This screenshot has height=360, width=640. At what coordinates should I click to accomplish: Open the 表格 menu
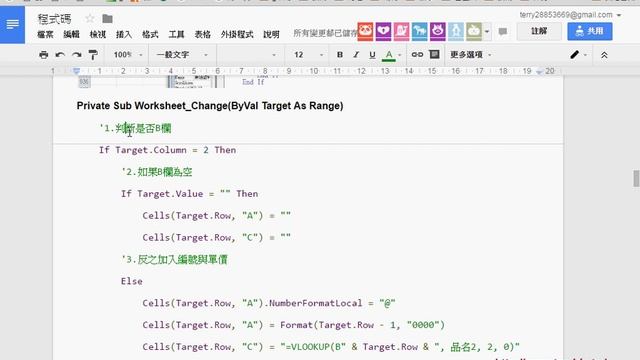click(202, 35)
